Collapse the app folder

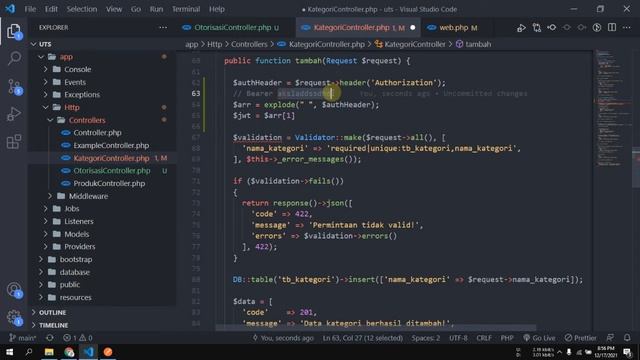point(41,57)
